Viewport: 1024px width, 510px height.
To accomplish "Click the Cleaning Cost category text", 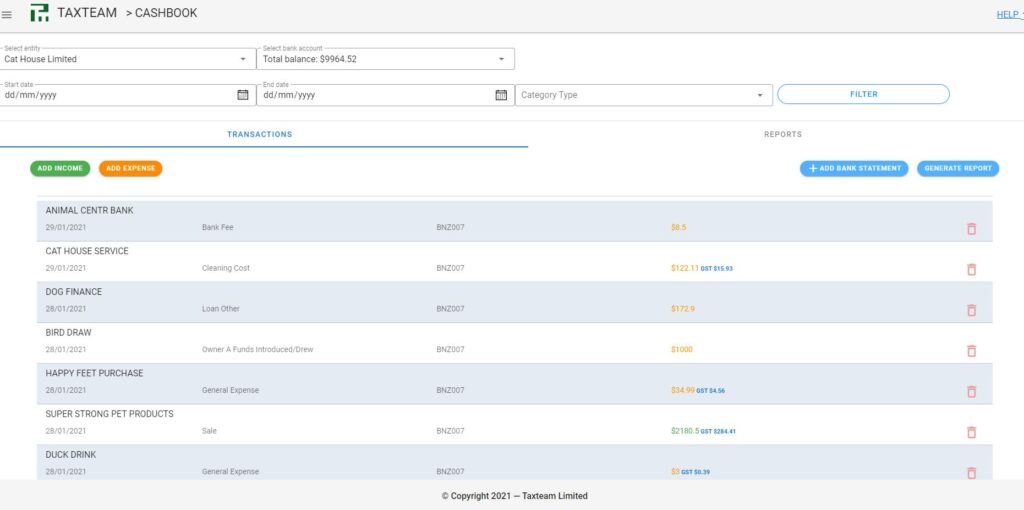I will point(226,268).
